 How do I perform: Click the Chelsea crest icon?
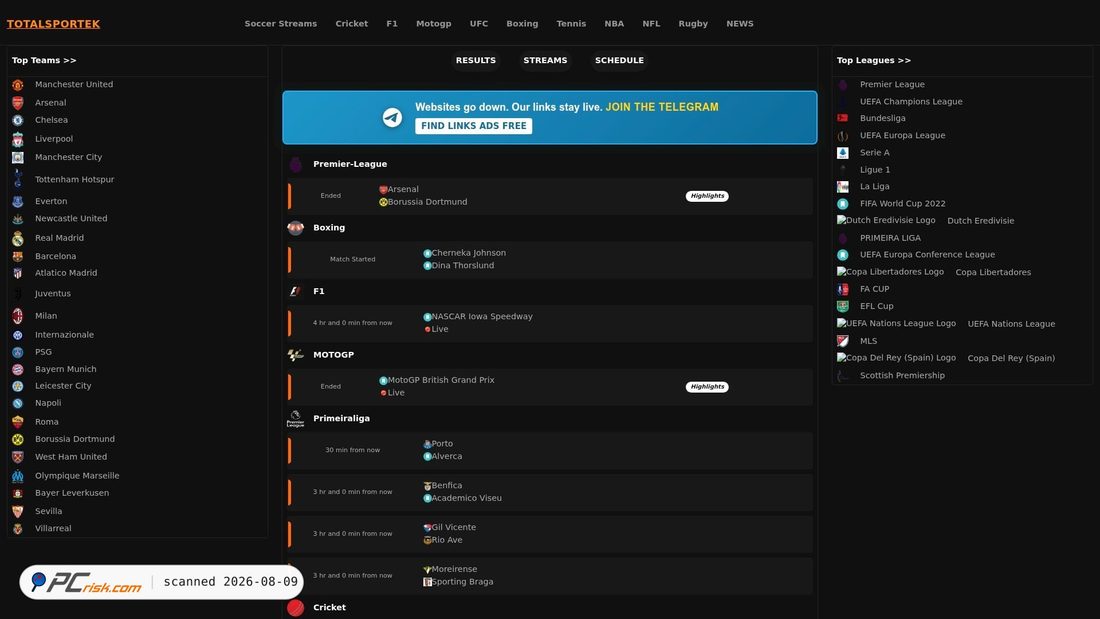point(18,121)
